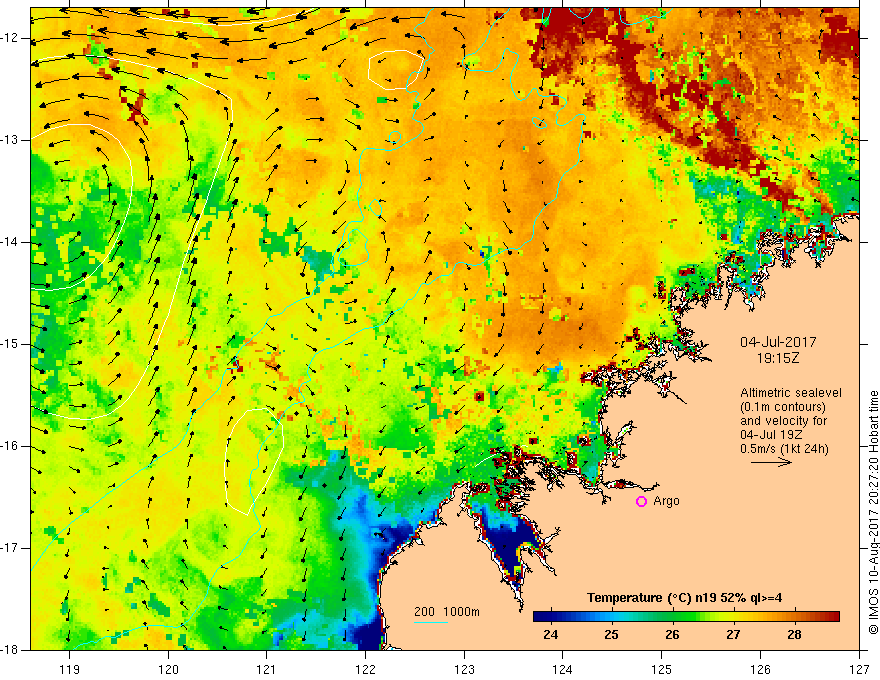Click the Altimetric sealevel text
Viewport: 880px width, 680px height.
[791, 393]
